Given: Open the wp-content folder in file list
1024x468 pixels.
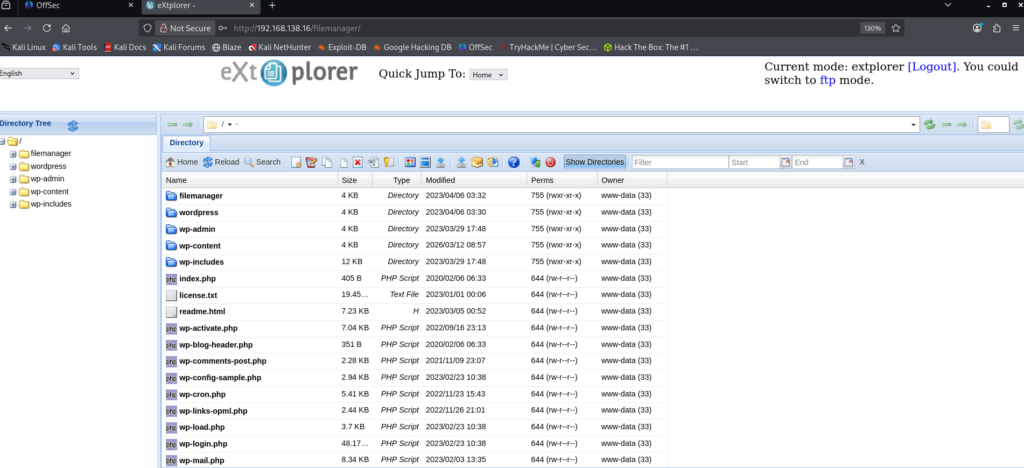Looking at the screenshot, I should coord(199,245).
